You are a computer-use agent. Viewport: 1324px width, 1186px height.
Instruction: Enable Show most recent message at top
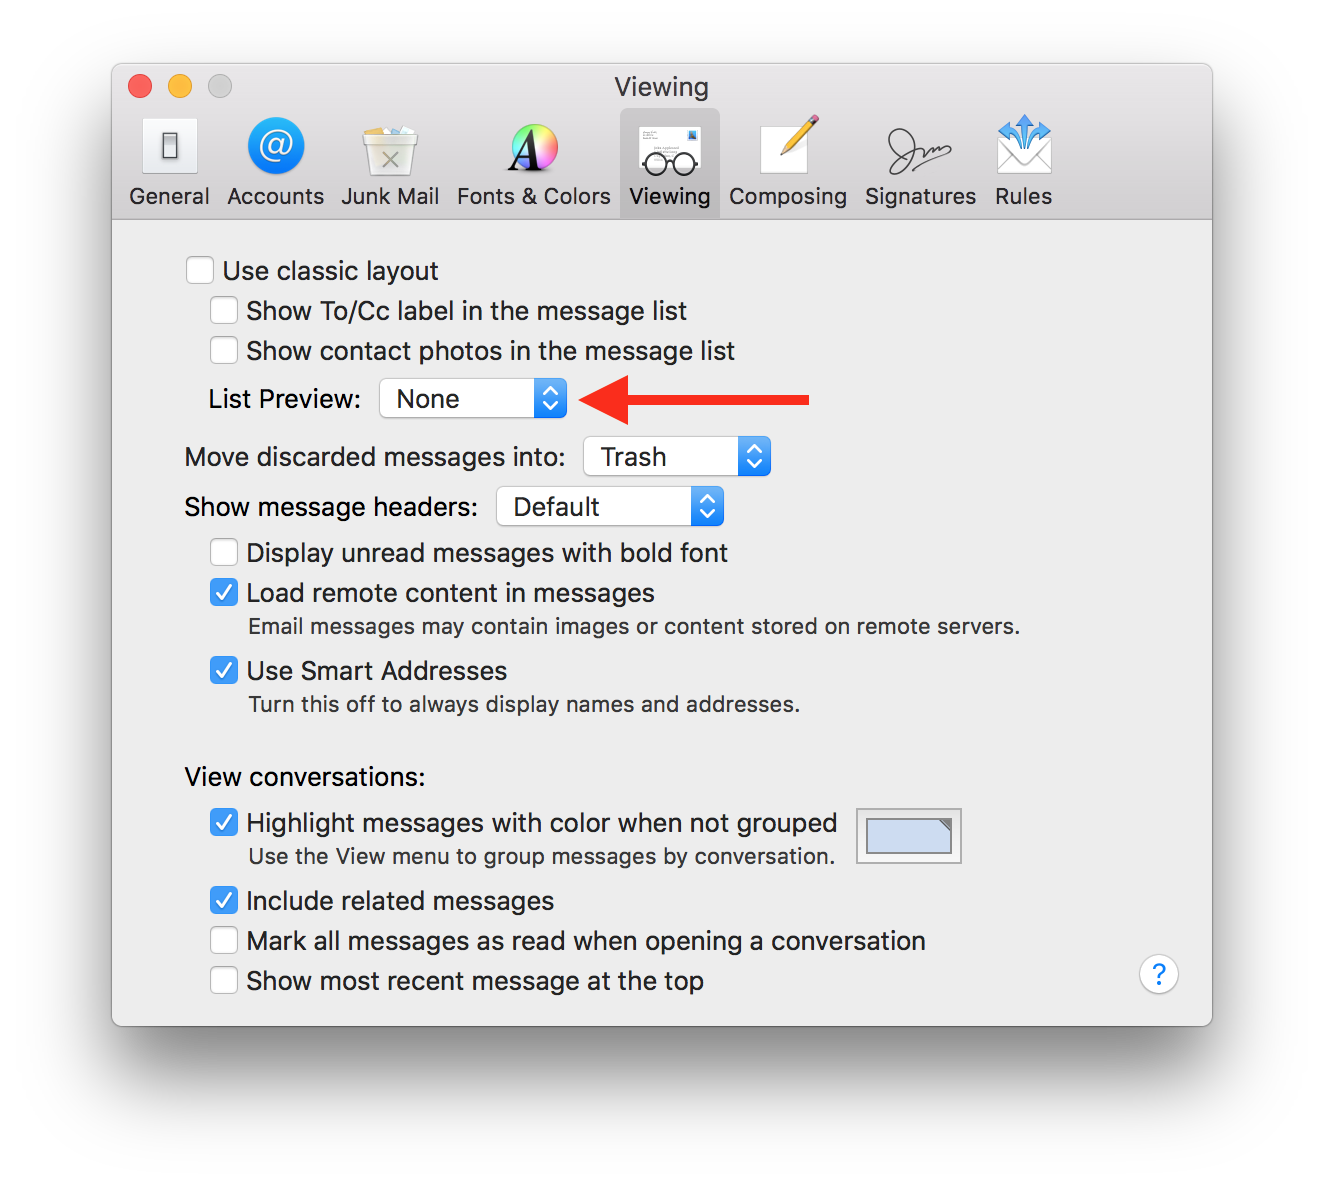click(x=224, y=980)
